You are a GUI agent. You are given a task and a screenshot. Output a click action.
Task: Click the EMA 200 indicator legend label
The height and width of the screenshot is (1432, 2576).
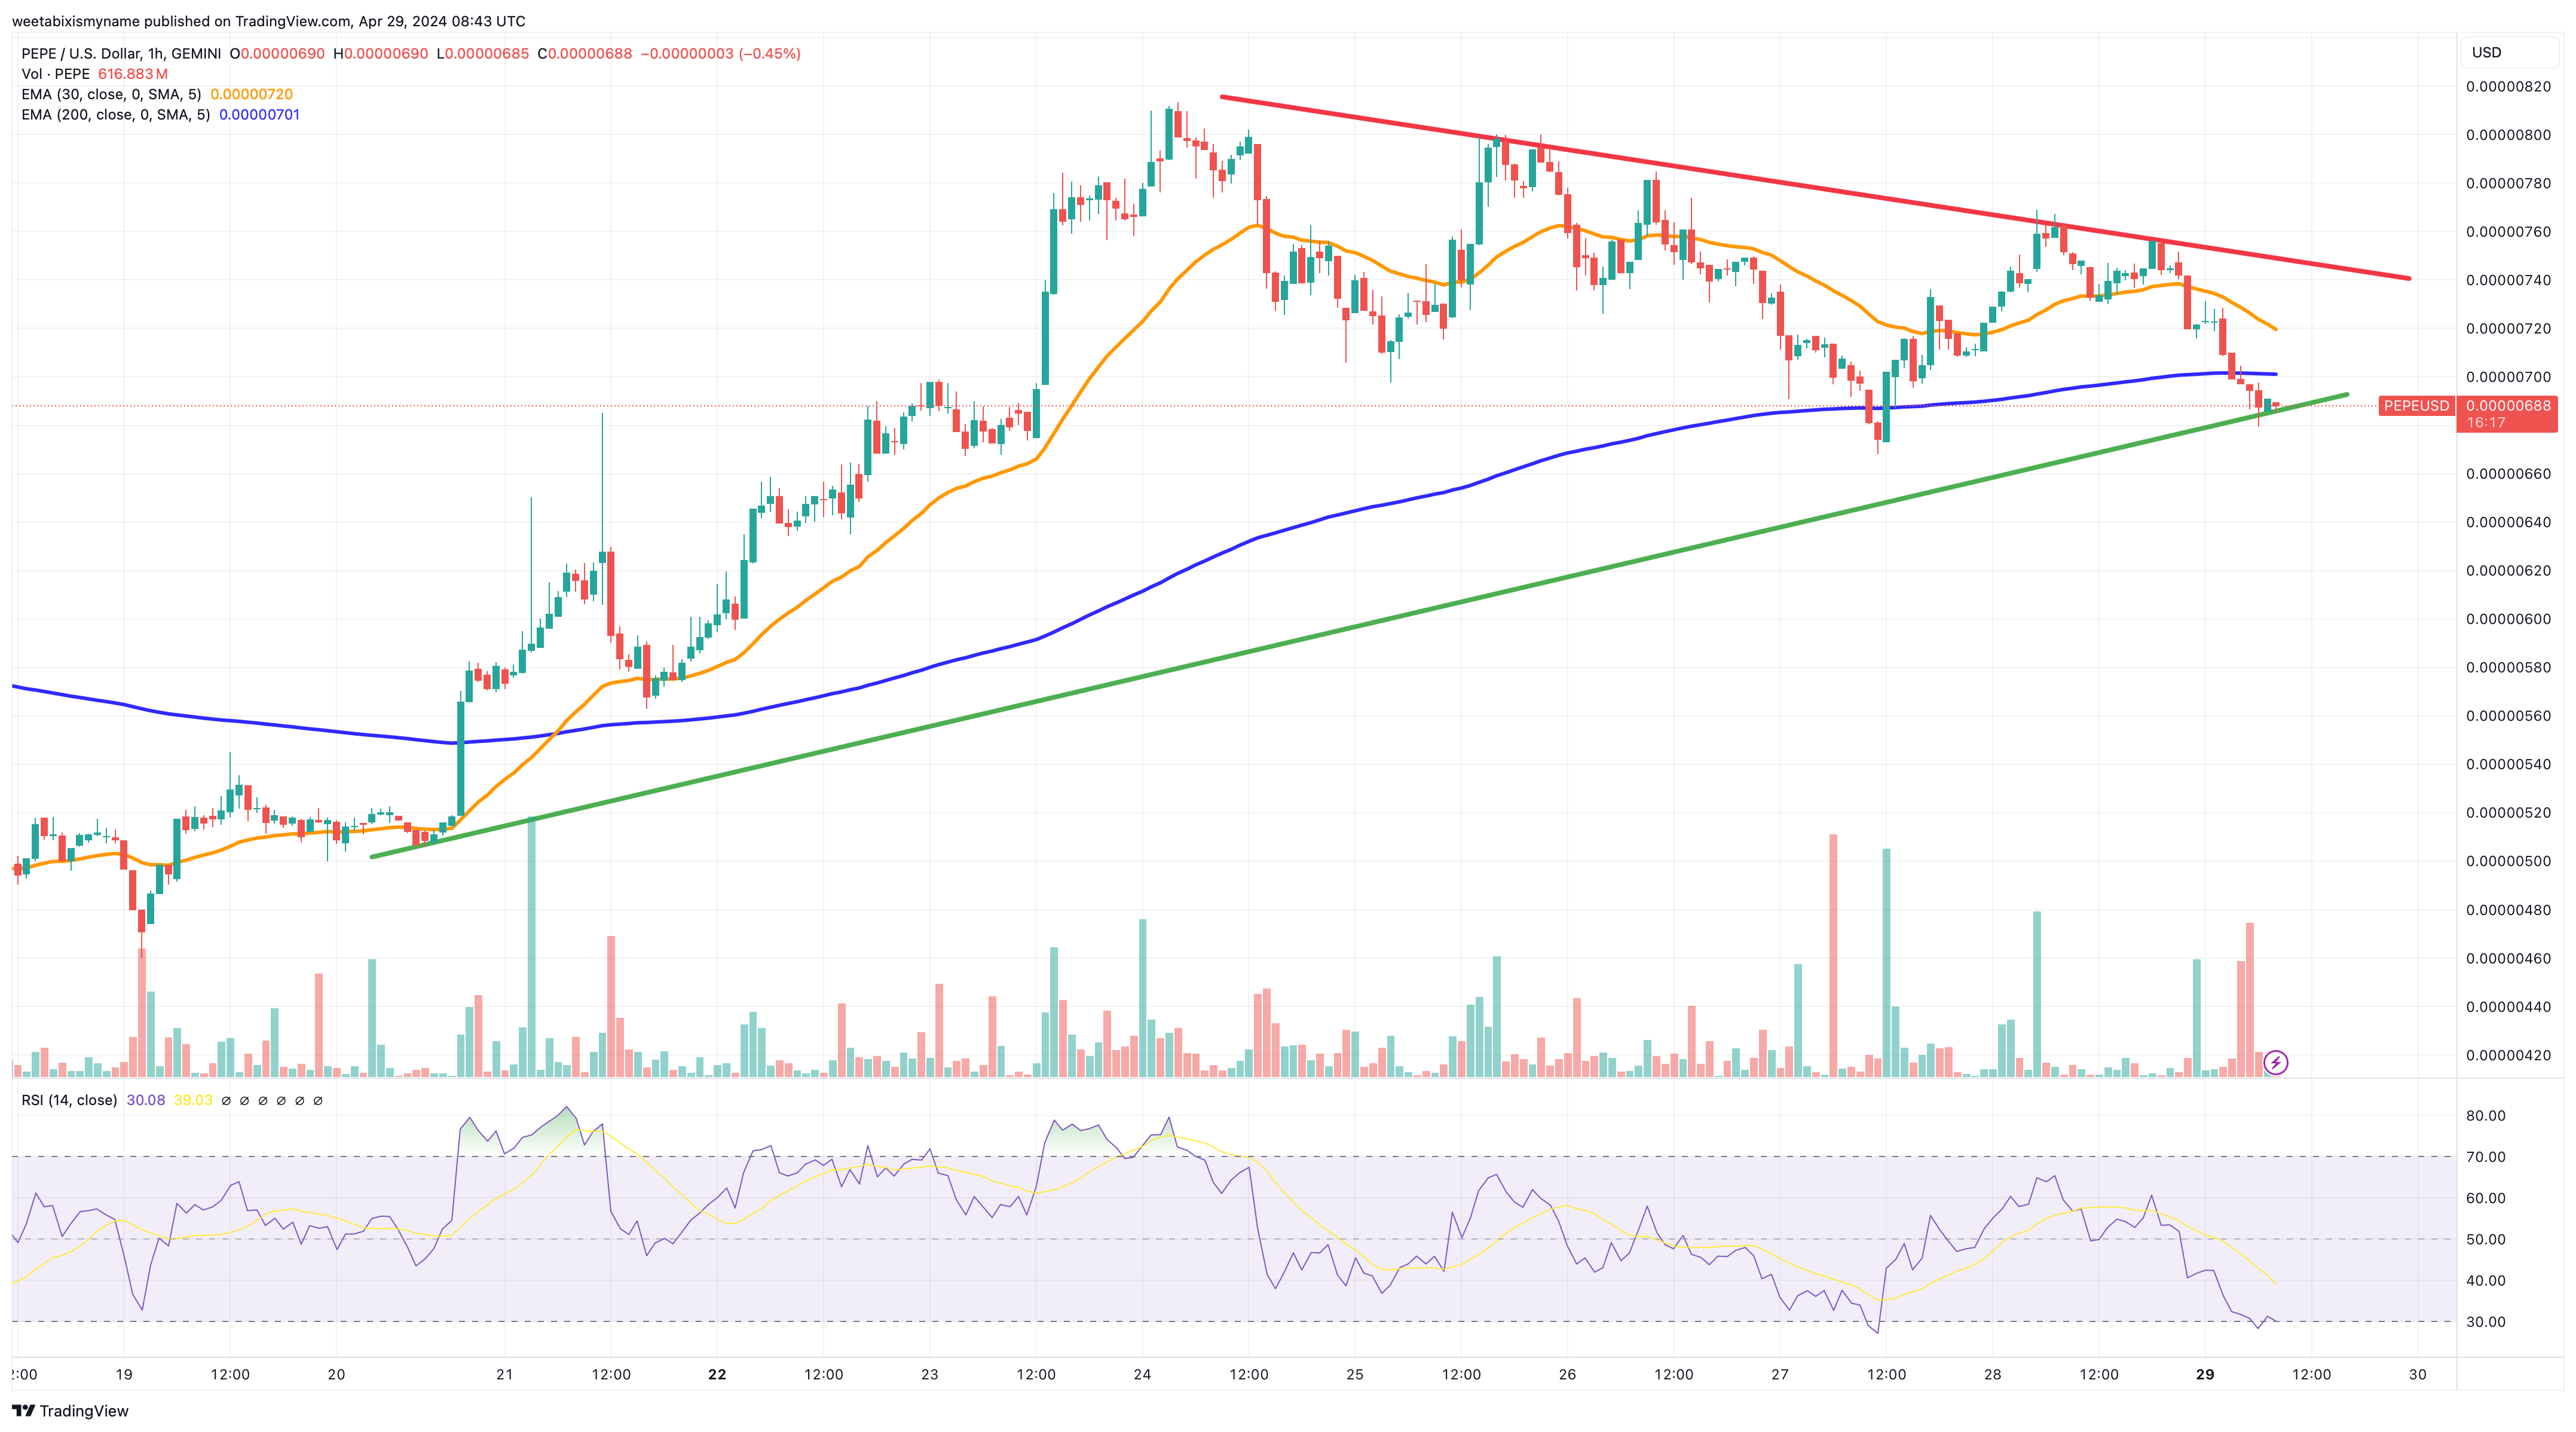115,115
